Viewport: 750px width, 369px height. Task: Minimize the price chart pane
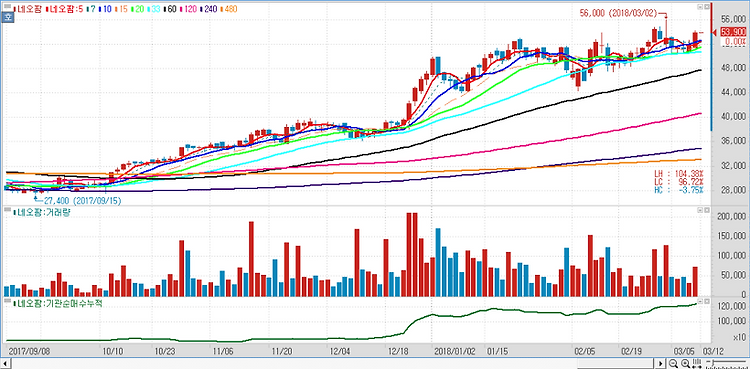pos(700,7)
